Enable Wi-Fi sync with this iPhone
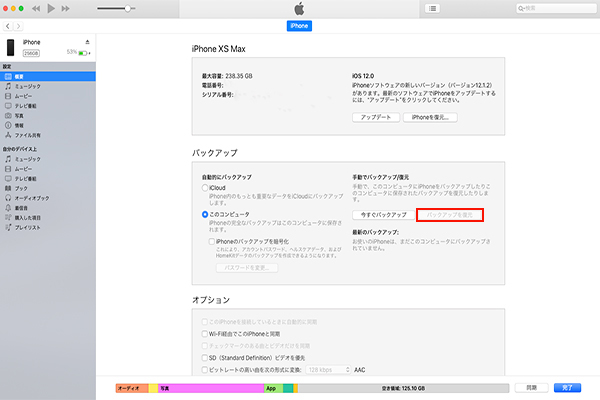Screen dimensions: 600x400 click(x=205, y=334)
